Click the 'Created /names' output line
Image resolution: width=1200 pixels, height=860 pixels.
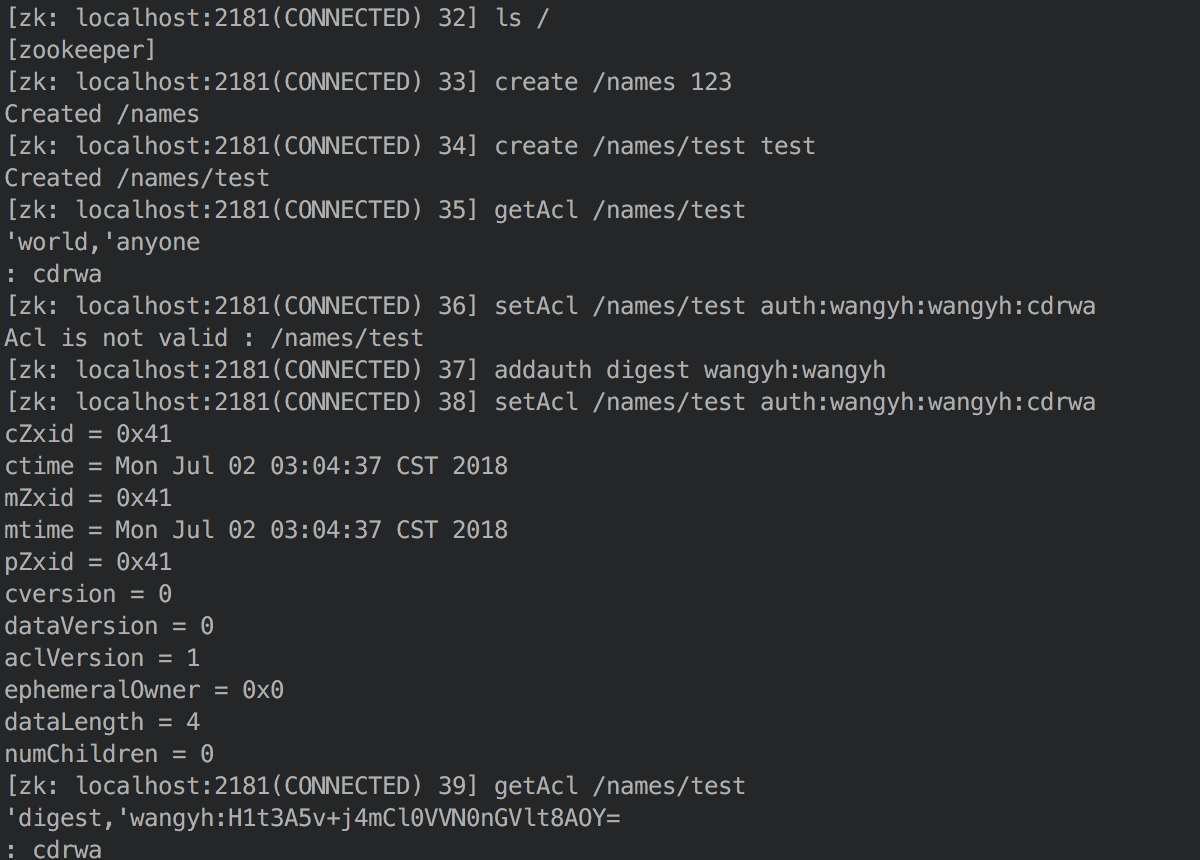tap(102, 114)
